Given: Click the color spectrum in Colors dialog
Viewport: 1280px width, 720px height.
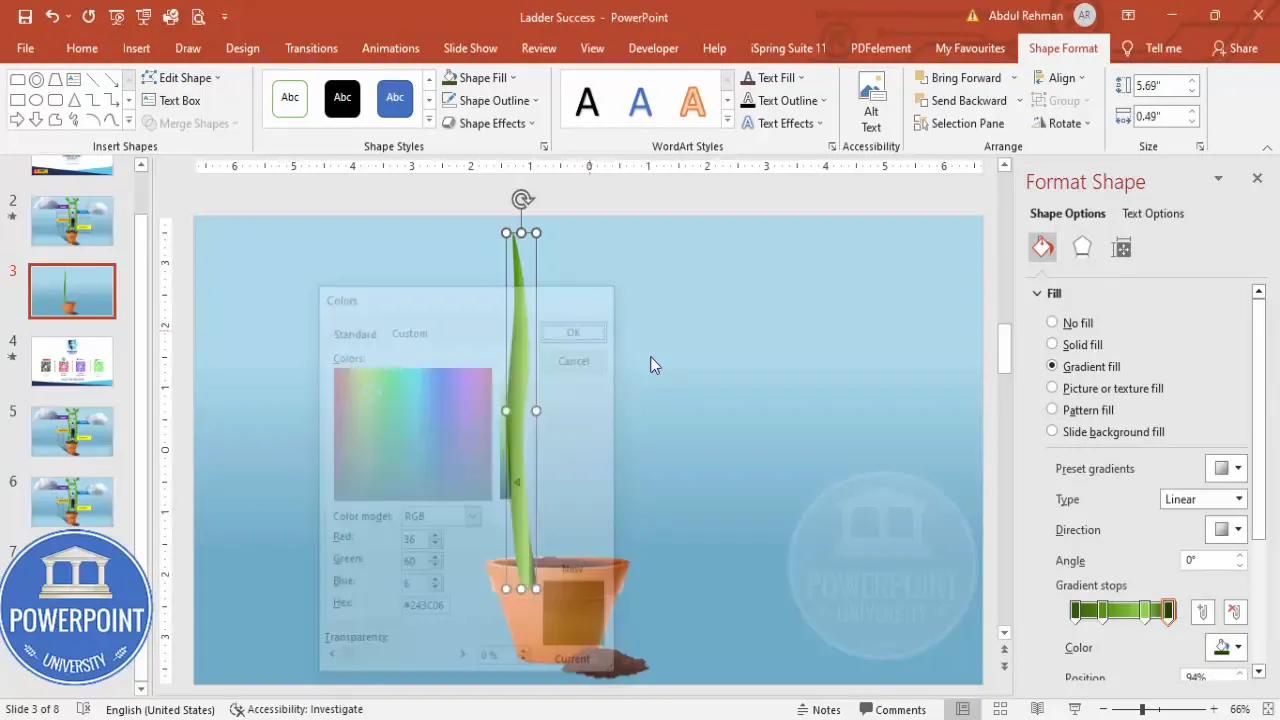Looking at the screenshot, I should tap(412, 434).
